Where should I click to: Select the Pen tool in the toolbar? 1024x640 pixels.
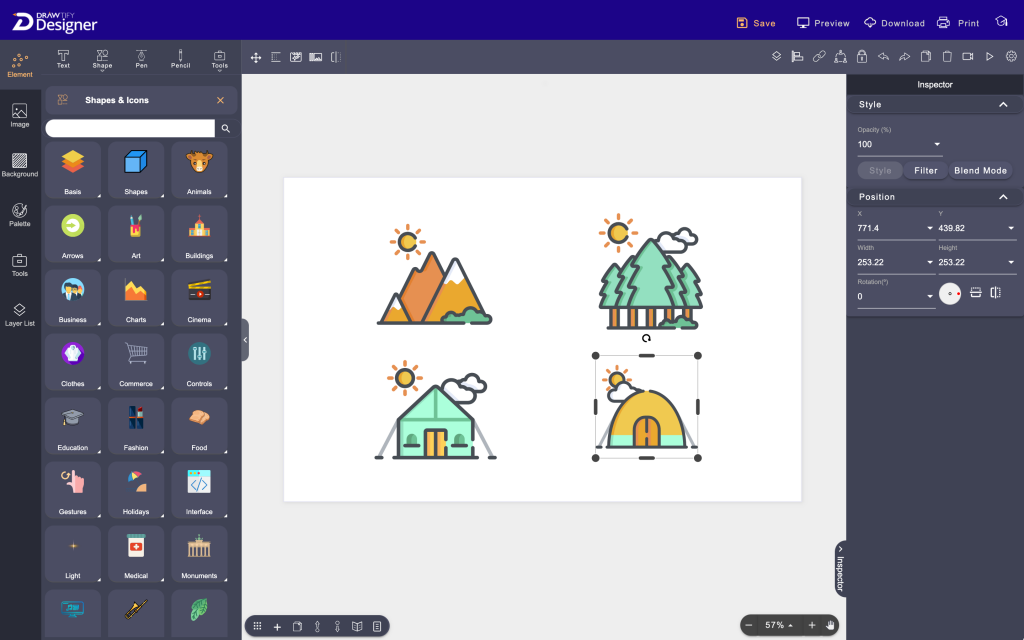coord(141,57)
